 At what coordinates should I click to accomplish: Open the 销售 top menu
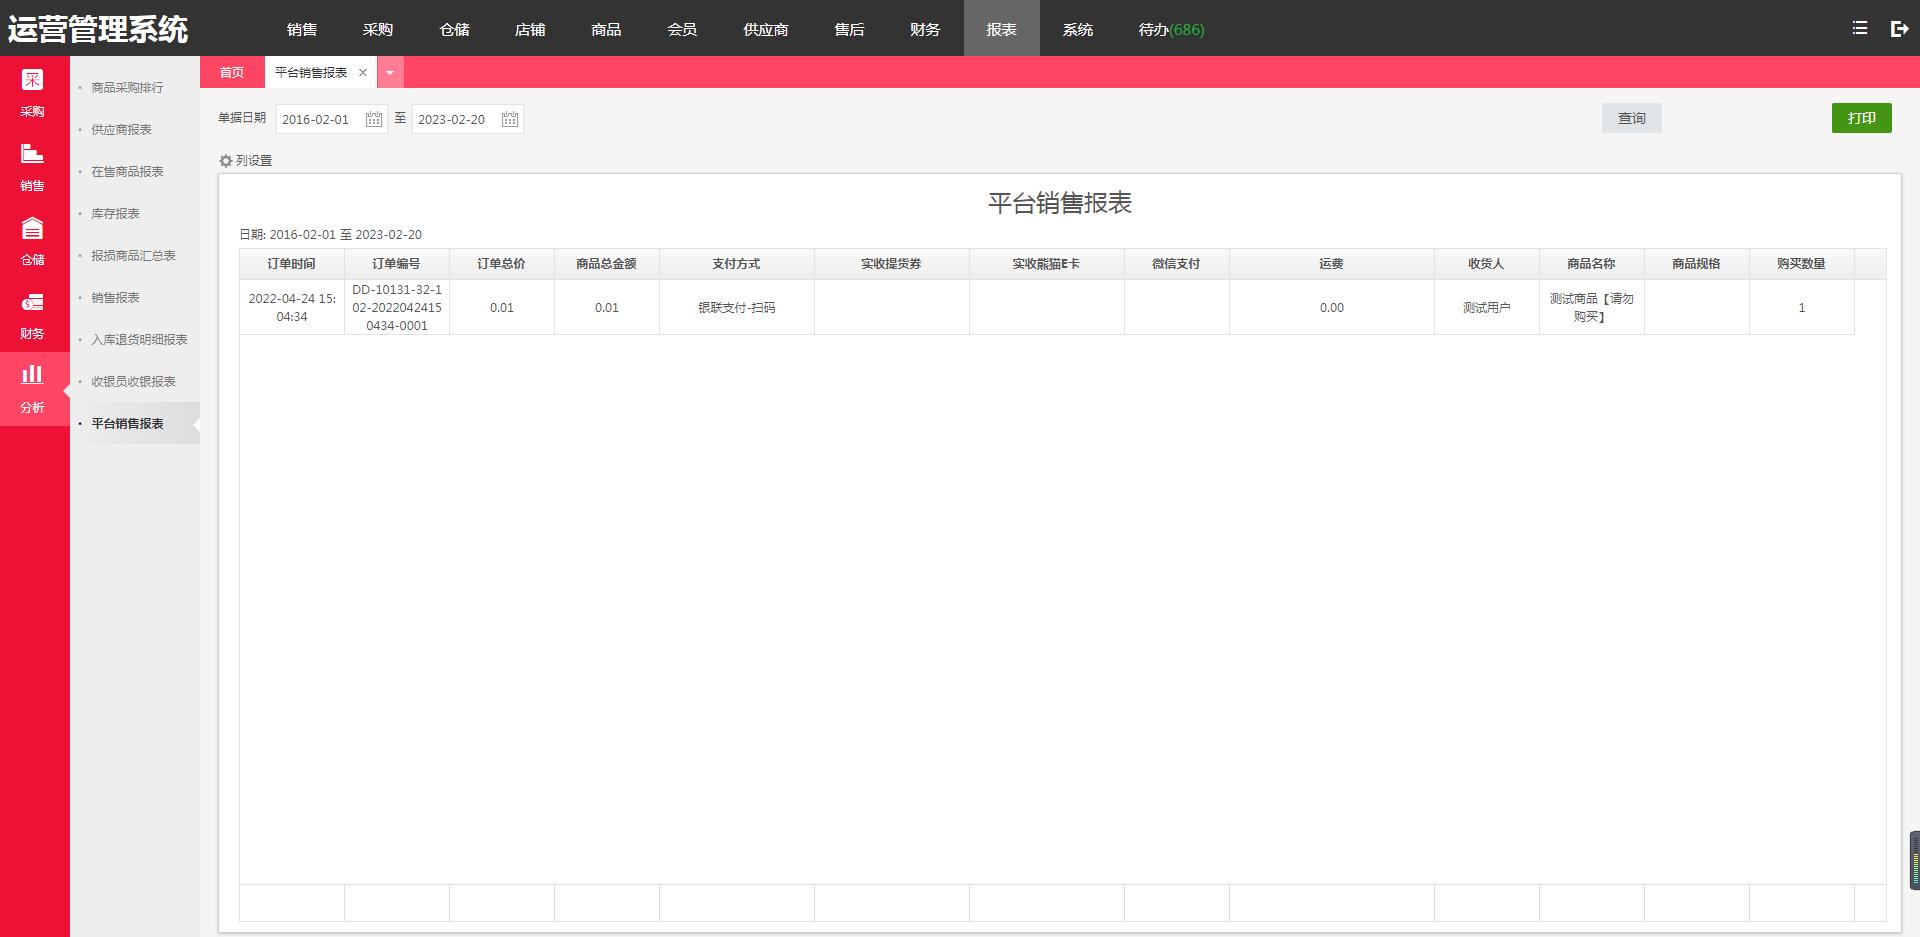pos(302,29)
